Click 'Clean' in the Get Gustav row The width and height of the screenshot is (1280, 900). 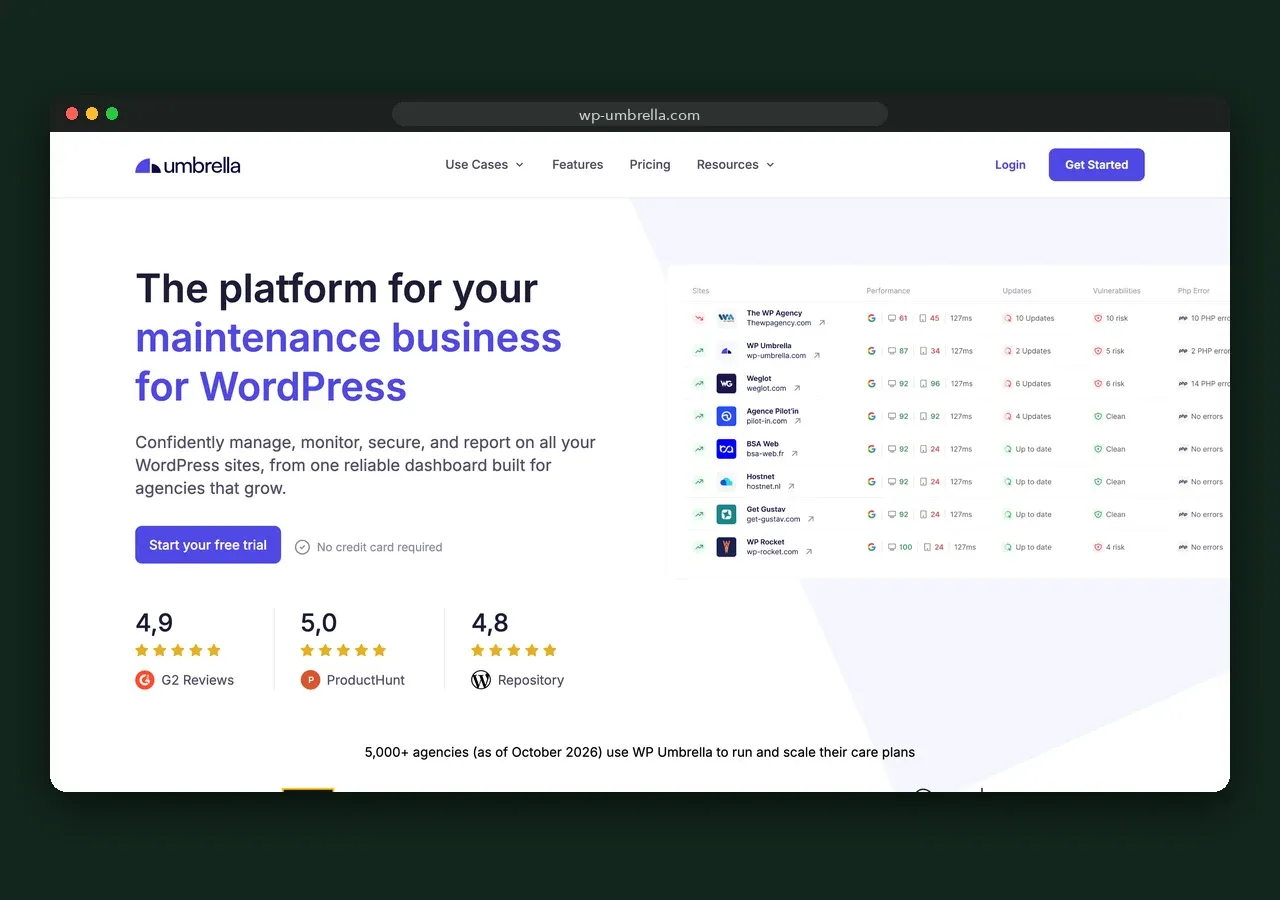tap(1109, 514)
